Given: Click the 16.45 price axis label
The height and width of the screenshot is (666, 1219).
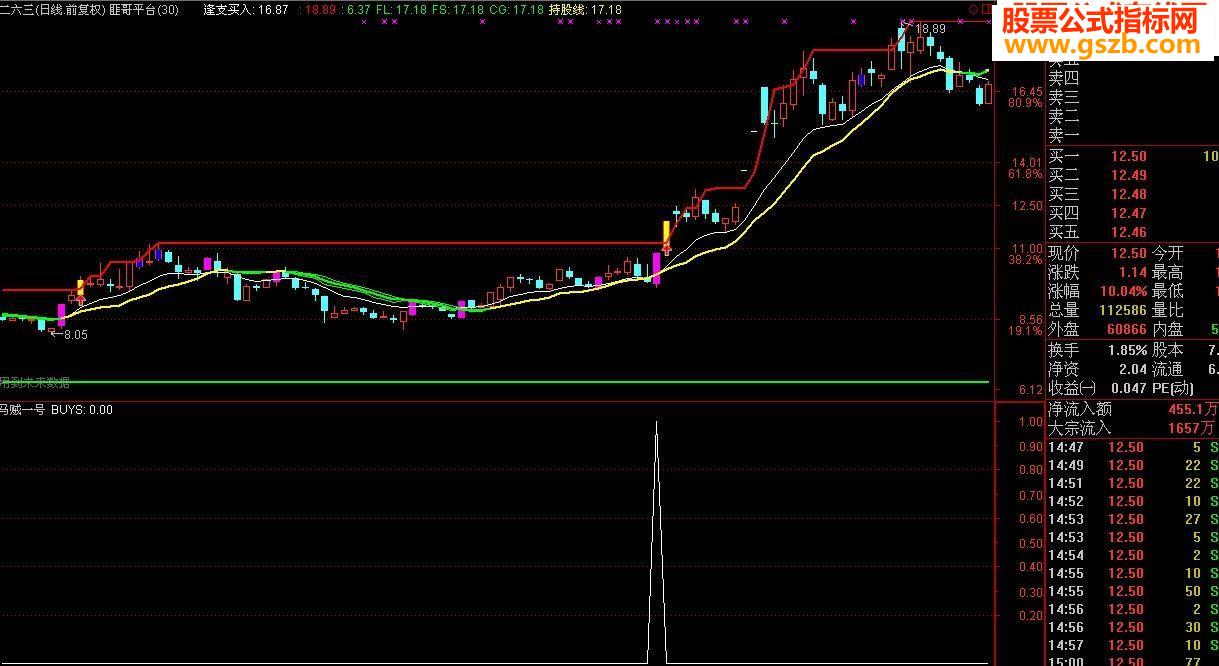Looking at the screenshot, I should coord(1027,92).
